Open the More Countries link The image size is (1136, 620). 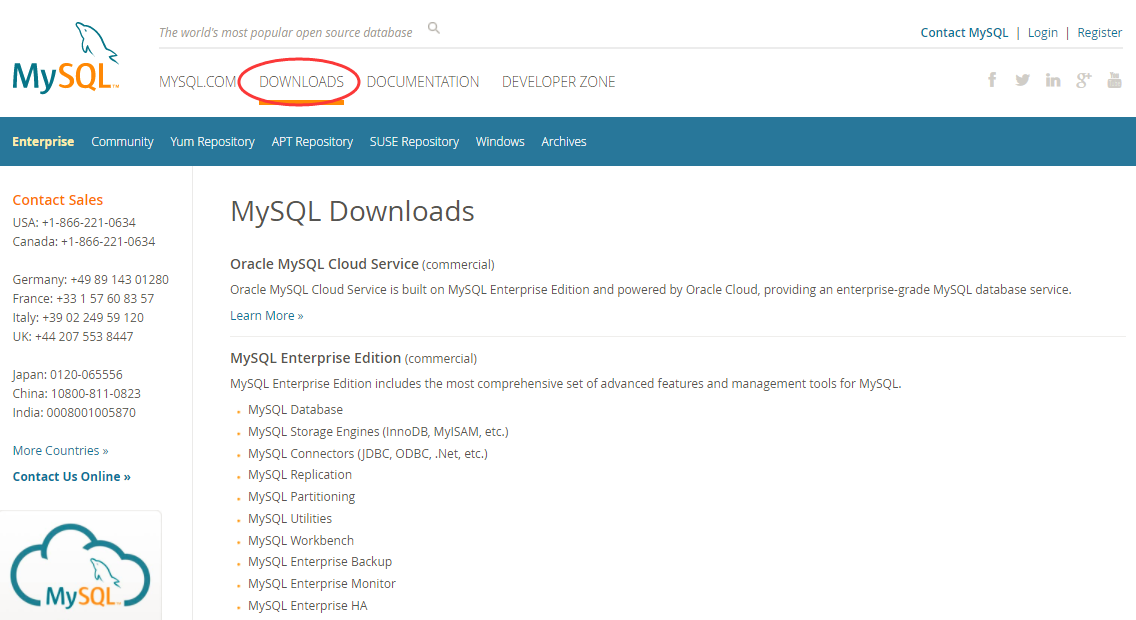tap(60, 451)
